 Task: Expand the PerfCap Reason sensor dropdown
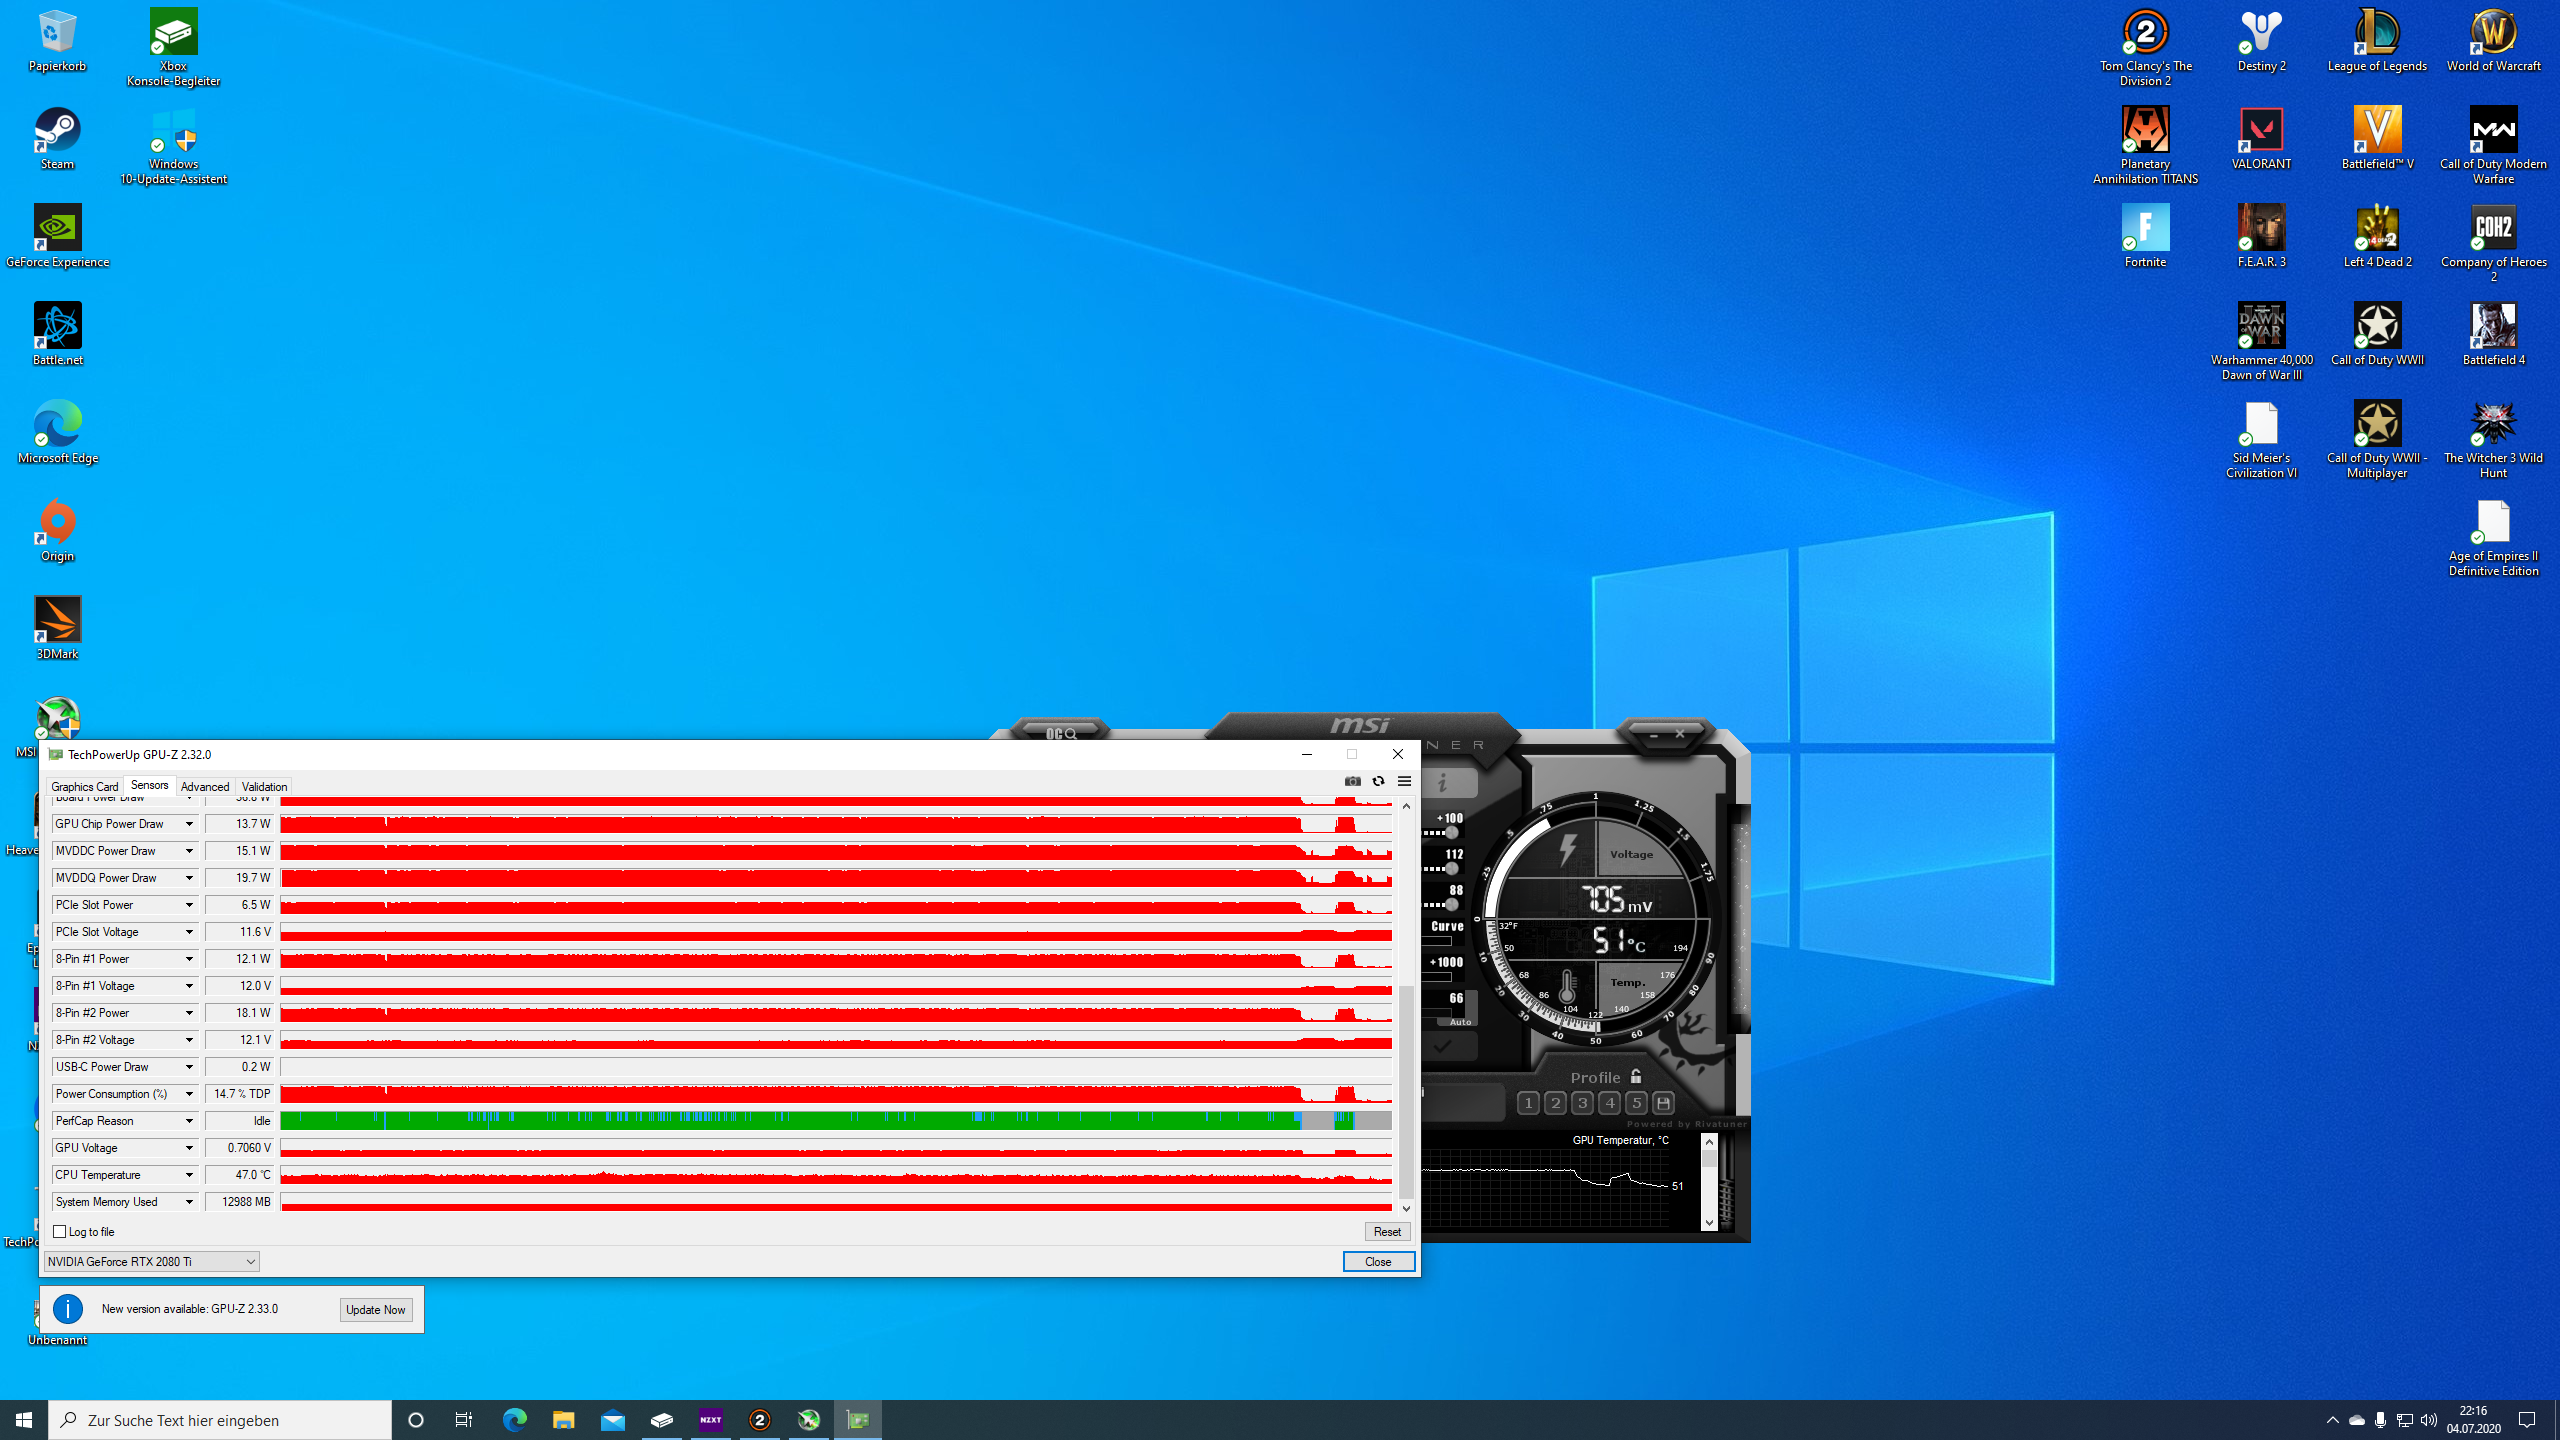click(189, 1121)
